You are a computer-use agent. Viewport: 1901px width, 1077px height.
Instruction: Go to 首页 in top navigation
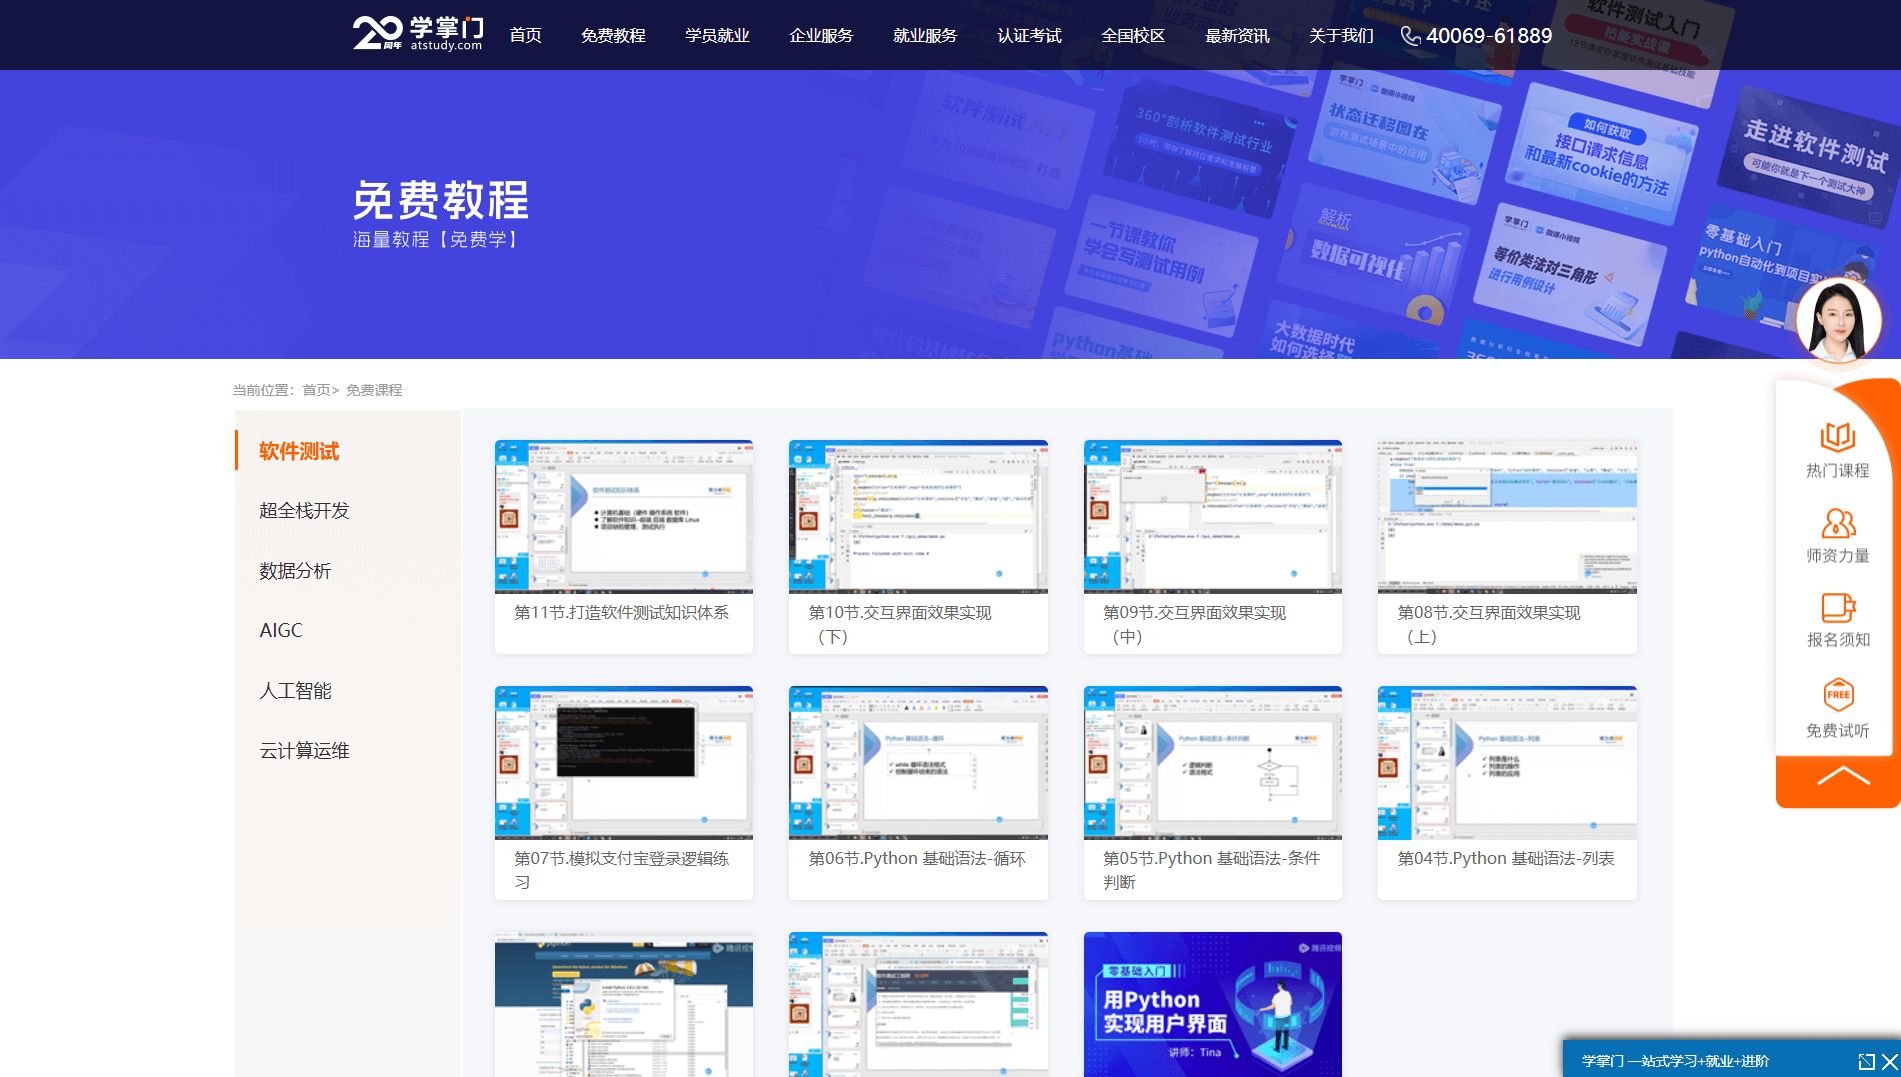pos(525,36)
